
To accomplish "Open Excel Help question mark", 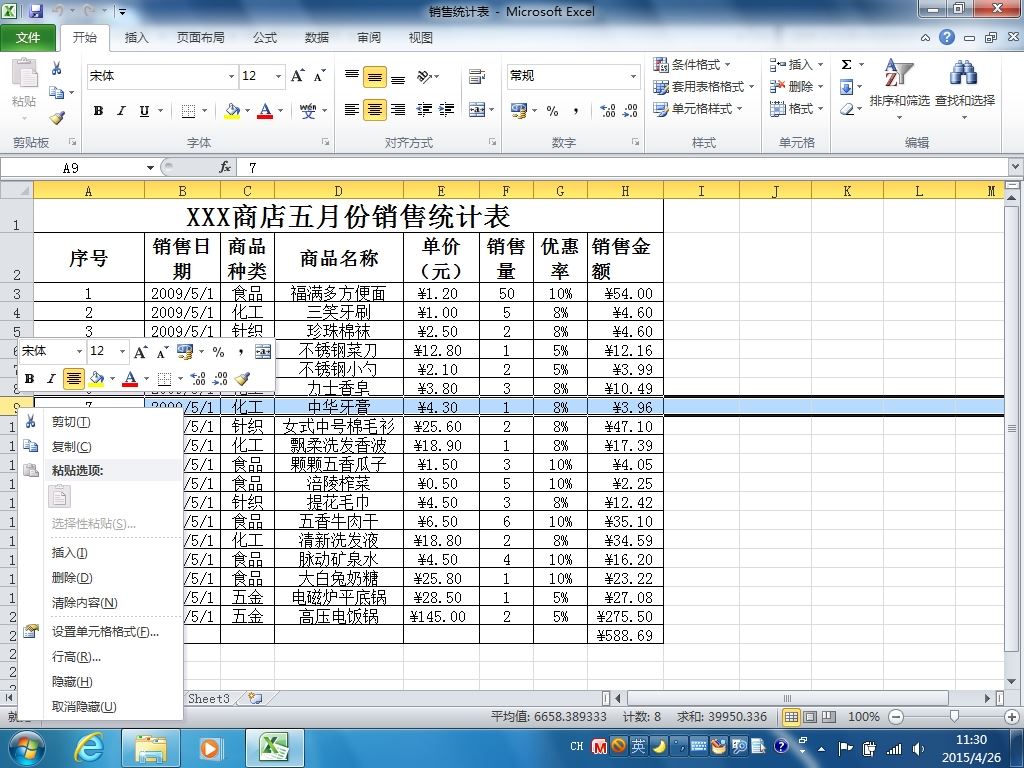I will click(x=947, y=37).
